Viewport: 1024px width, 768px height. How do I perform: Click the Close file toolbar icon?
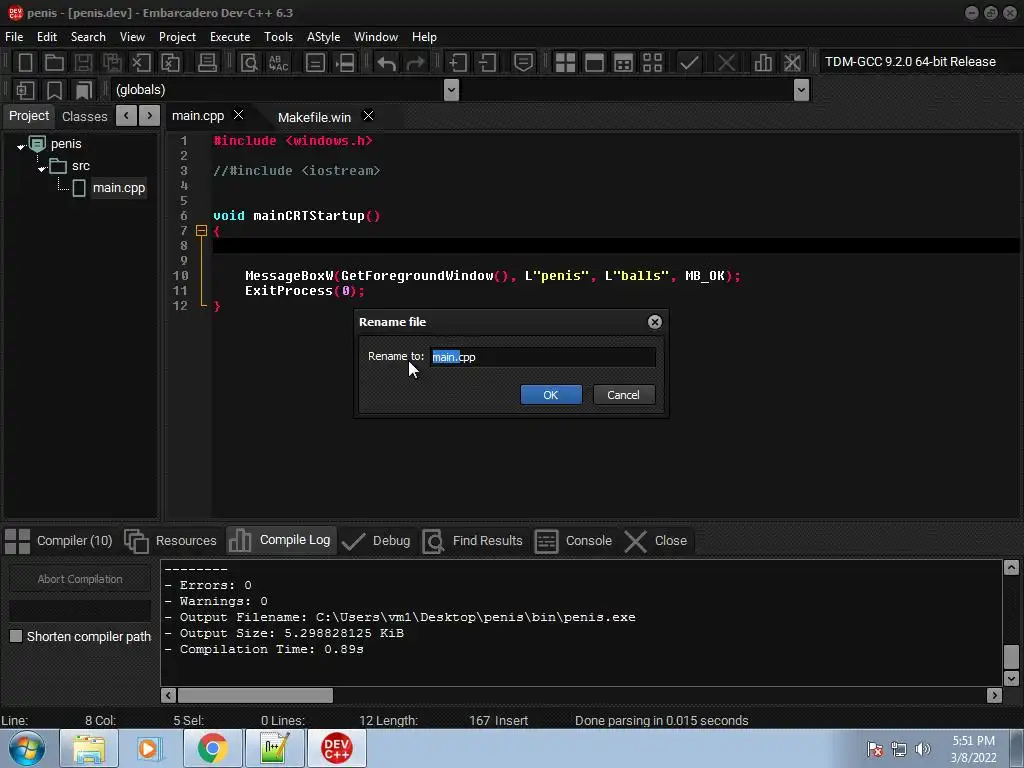(141, 62)
